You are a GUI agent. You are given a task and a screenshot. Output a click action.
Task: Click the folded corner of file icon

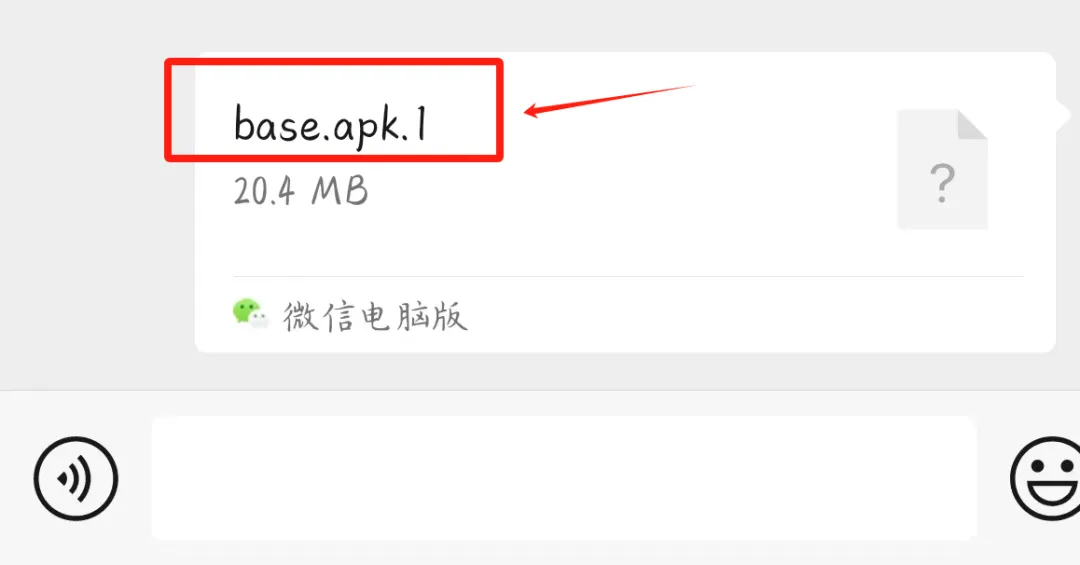(973, 125)
